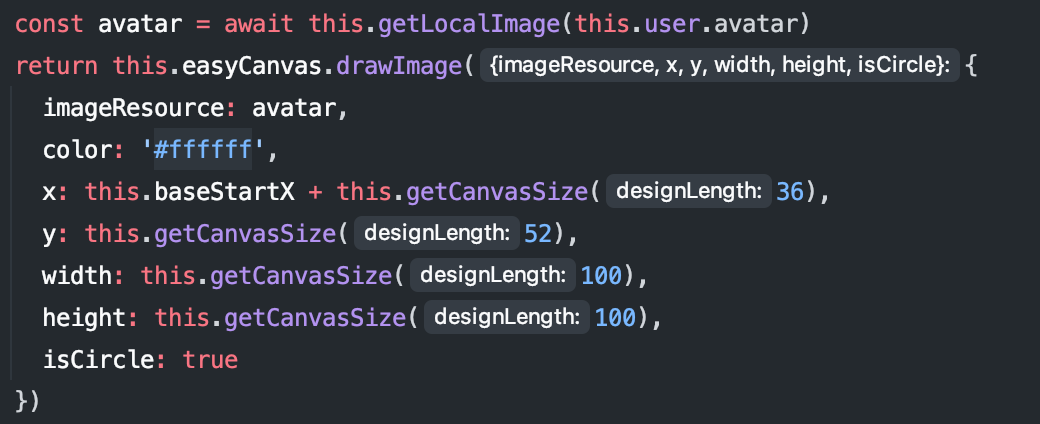
Task: Click the closing brace and parenthesis
Action: click(x=28, y=401)
